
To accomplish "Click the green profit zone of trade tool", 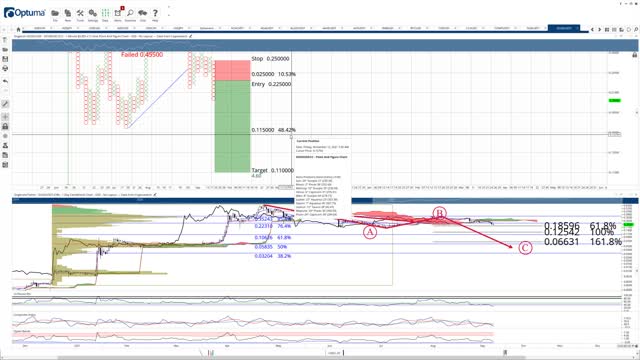I will (x=232, y=126).
